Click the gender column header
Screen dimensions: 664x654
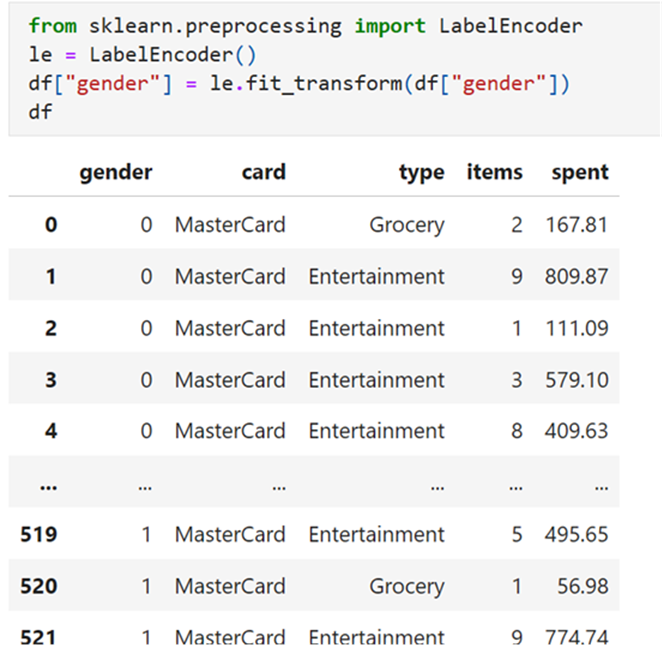[x=116, y=173]
